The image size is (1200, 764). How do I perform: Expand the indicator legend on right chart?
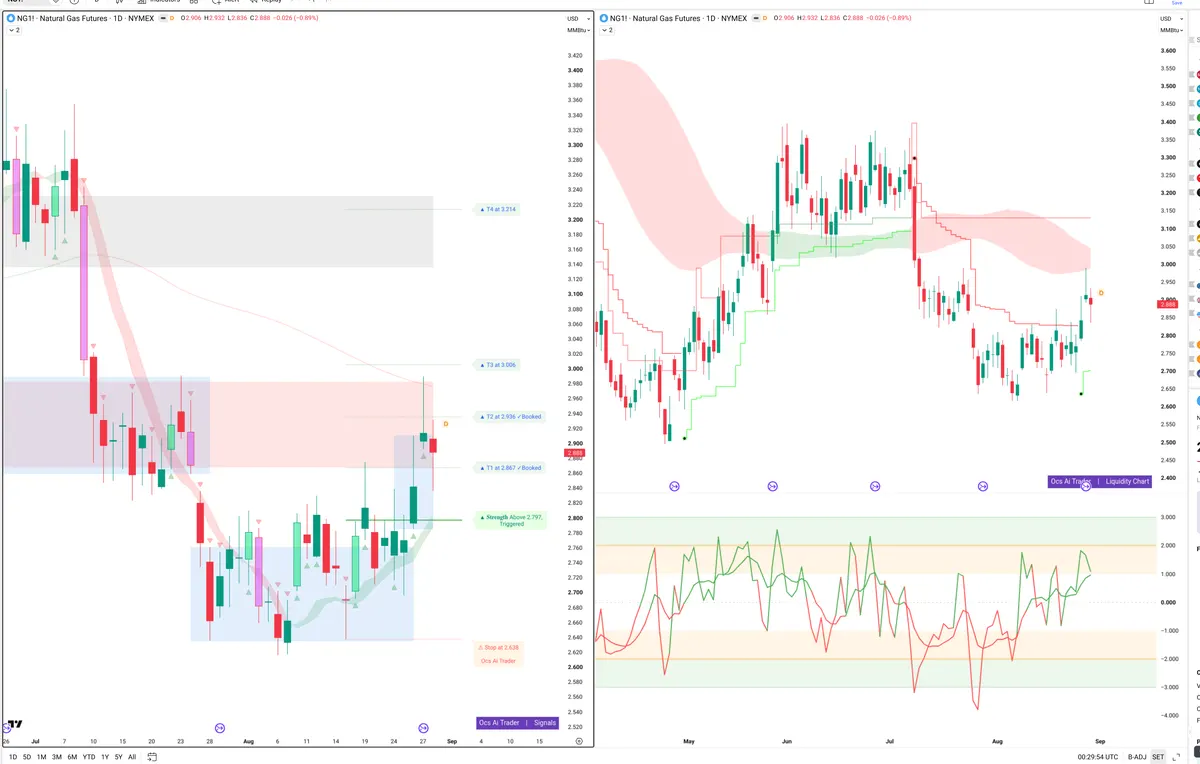click(x=606, y=30)
